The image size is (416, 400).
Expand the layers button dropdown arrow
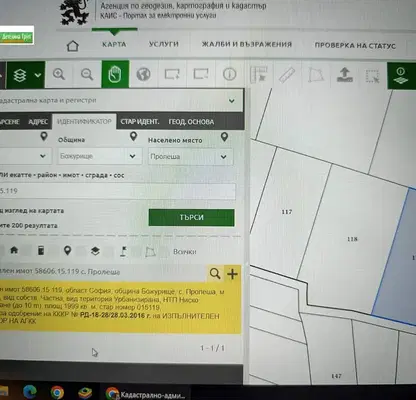pyautogui.click(x=38, y=75)
